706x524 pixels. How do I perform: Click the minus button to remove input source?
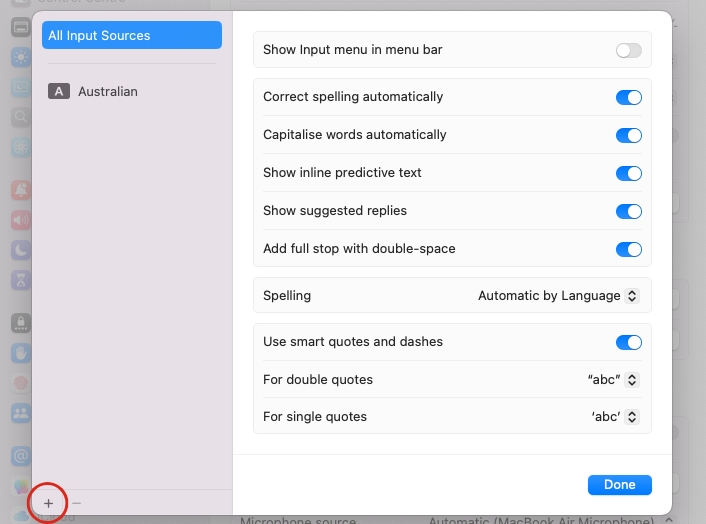[77, 502]
